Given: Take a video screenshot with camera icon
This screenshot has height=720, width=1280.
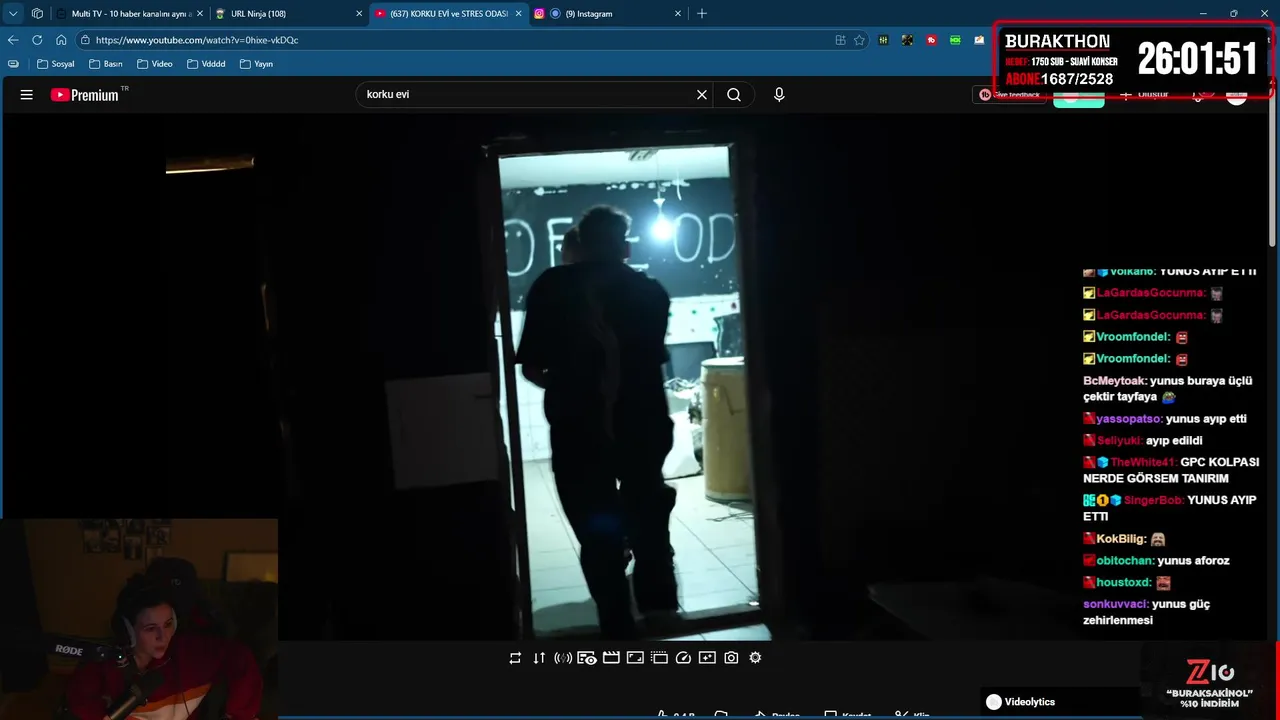Looking at the screenshot, I should tap(731, 658).
